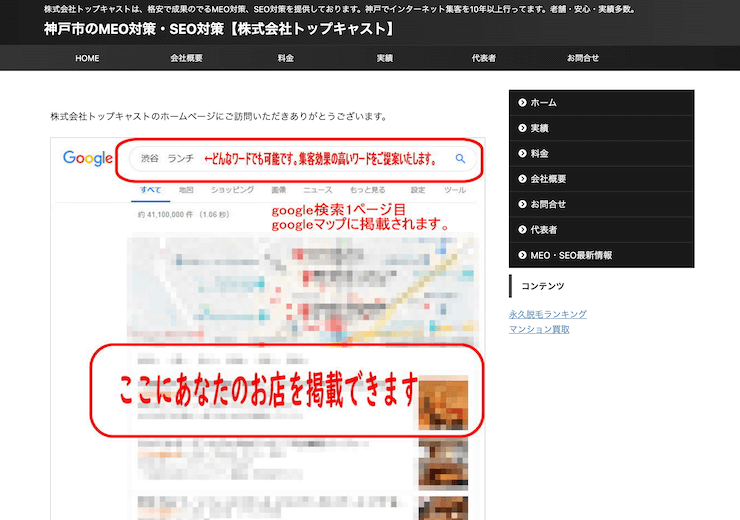Open 実績 in the top navigation bar
Screen dimensions: 740x520
pyautogui.click(x=385, y=58)
